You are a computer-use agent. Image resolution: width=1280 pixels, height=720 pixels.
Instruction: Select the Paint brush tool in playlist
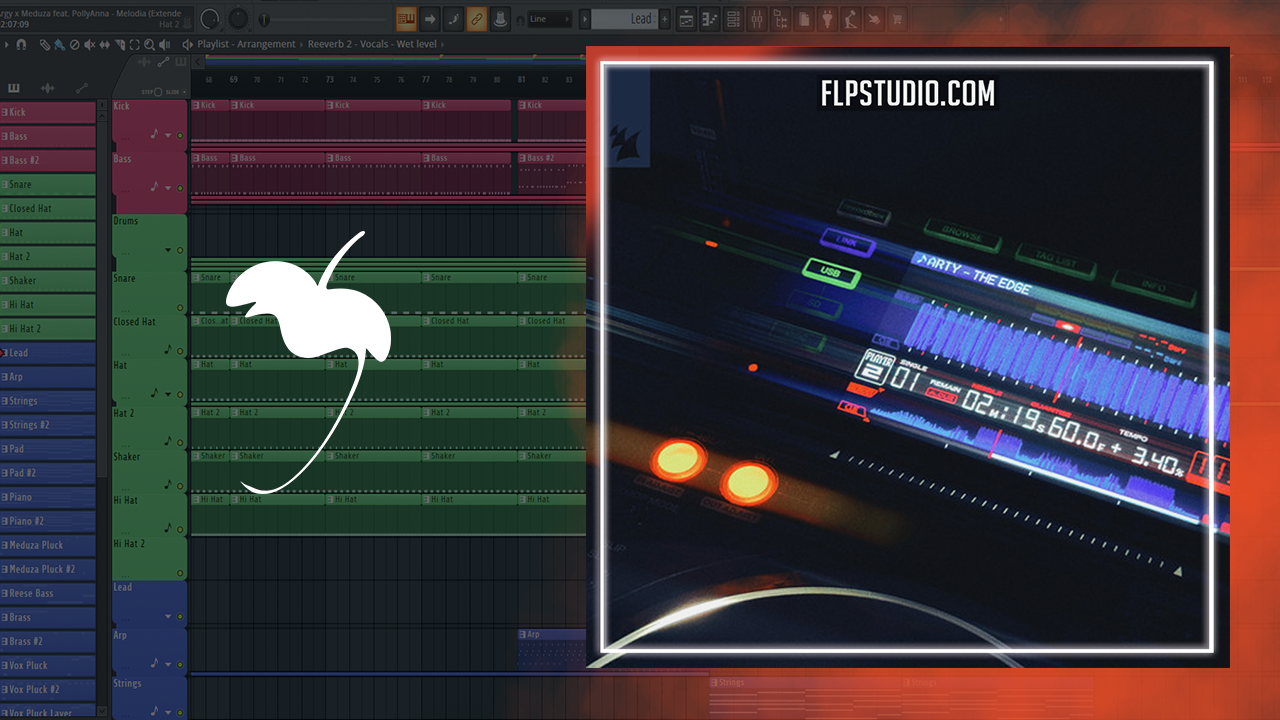(x=59, y=44)
